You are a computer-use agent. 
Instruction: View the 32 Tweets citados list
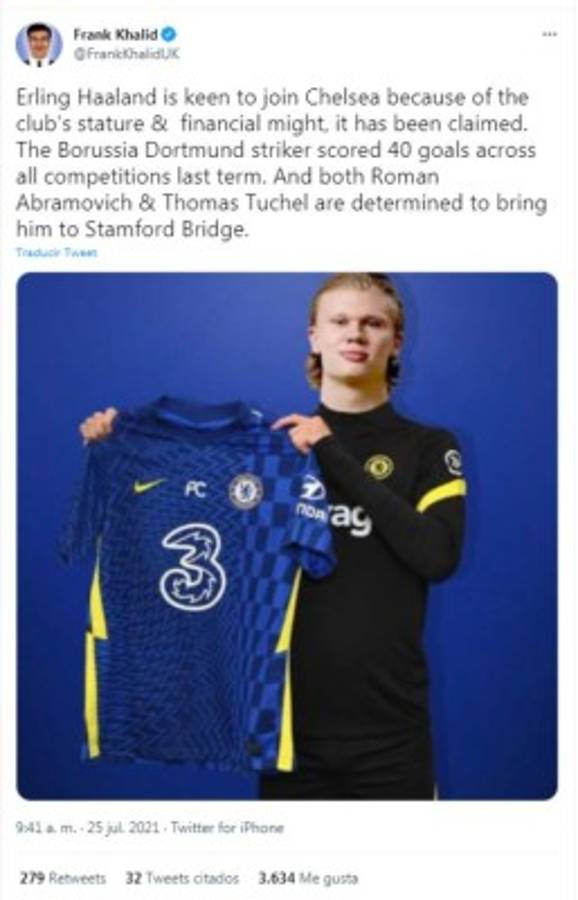(182, 878)
